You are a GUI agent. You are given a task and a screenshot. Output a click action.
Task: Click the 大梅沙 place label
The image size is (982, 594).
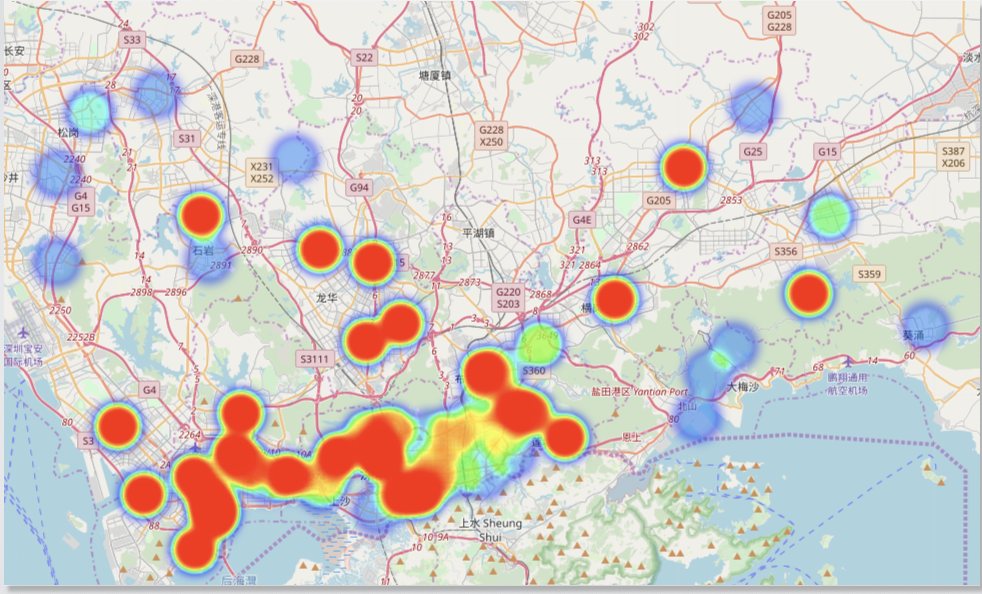tap(742, 387)
